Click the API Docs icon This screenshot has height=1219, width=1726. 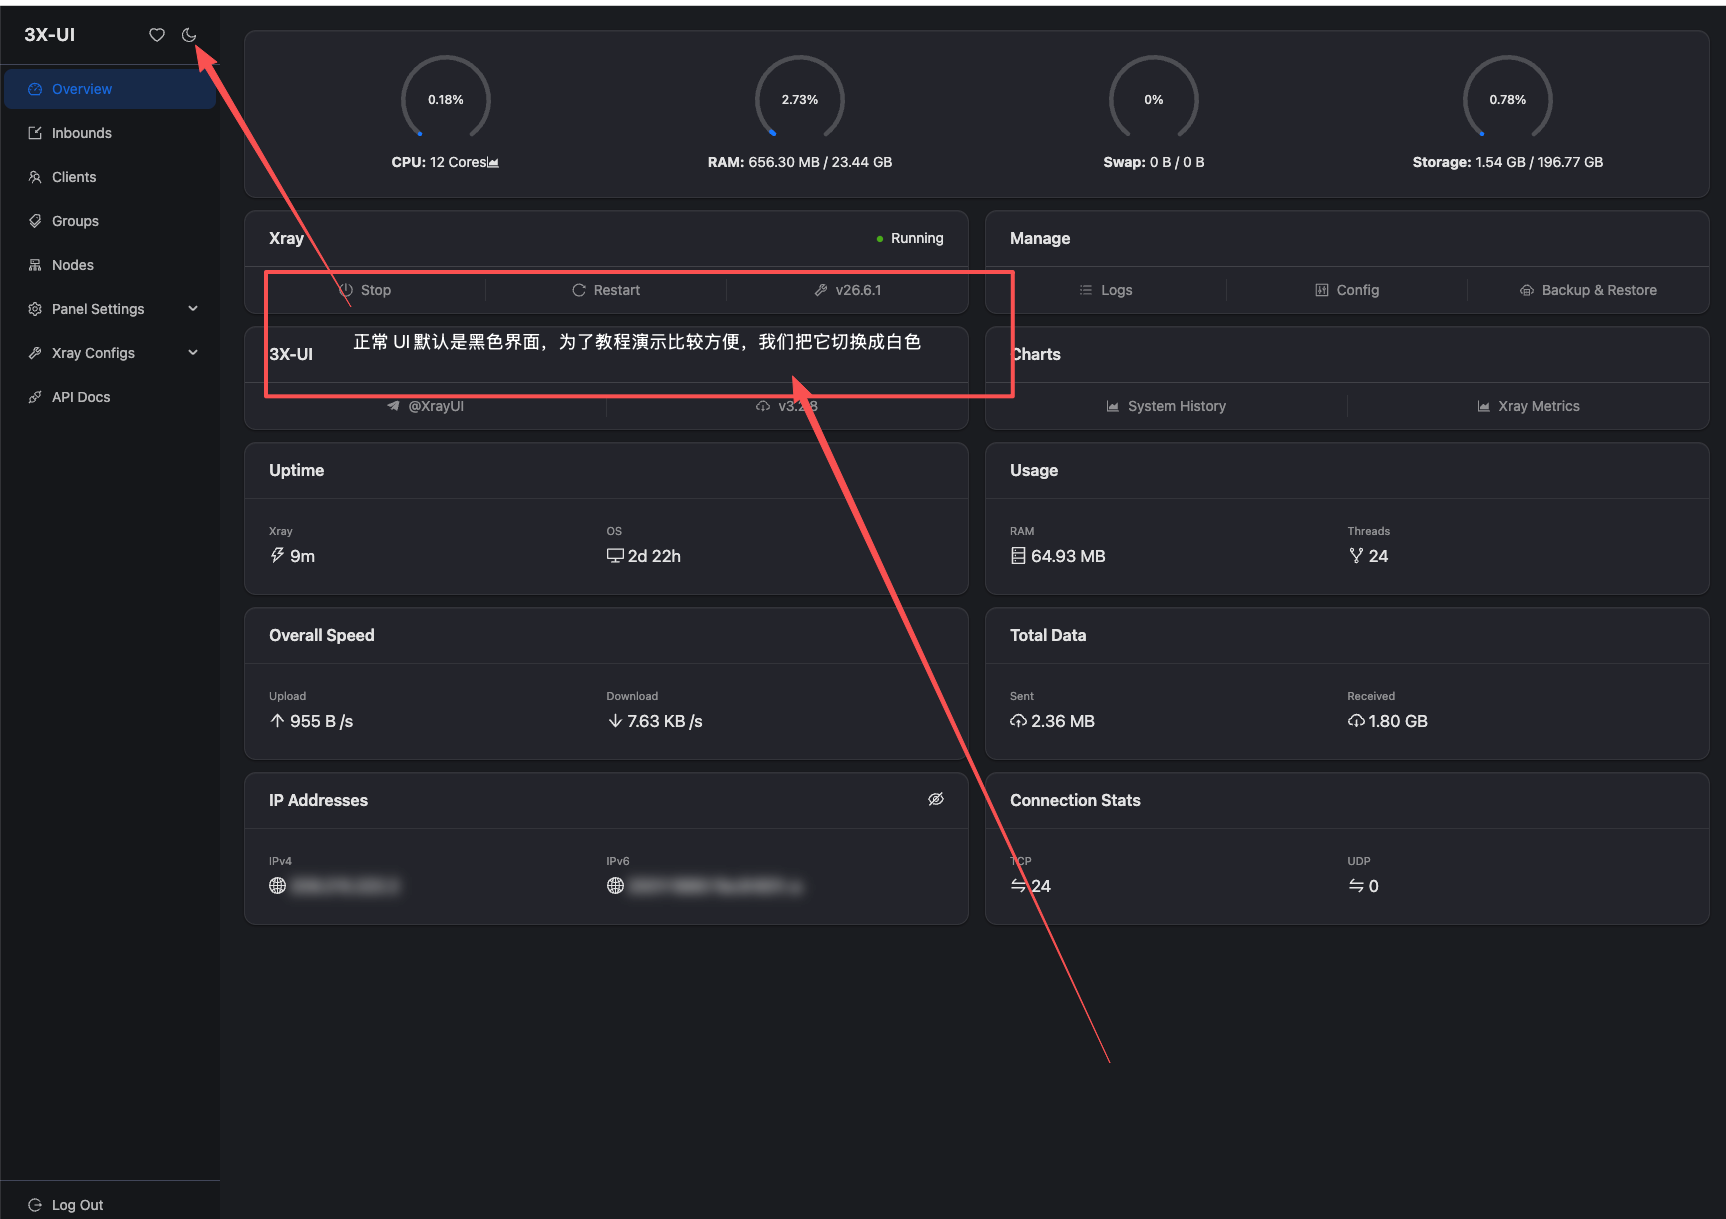35,397
